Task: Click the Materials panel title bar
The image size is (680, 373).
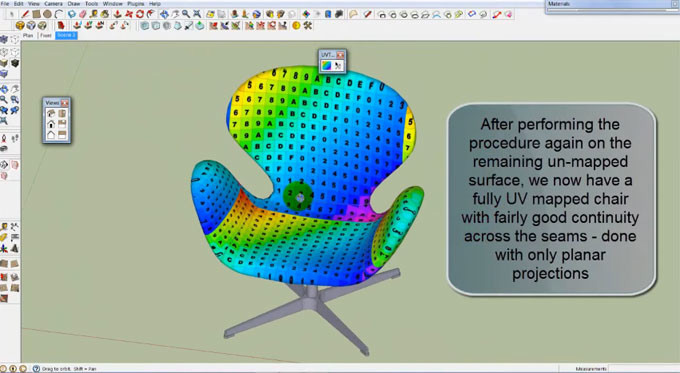Action: [x=612, y=4]
